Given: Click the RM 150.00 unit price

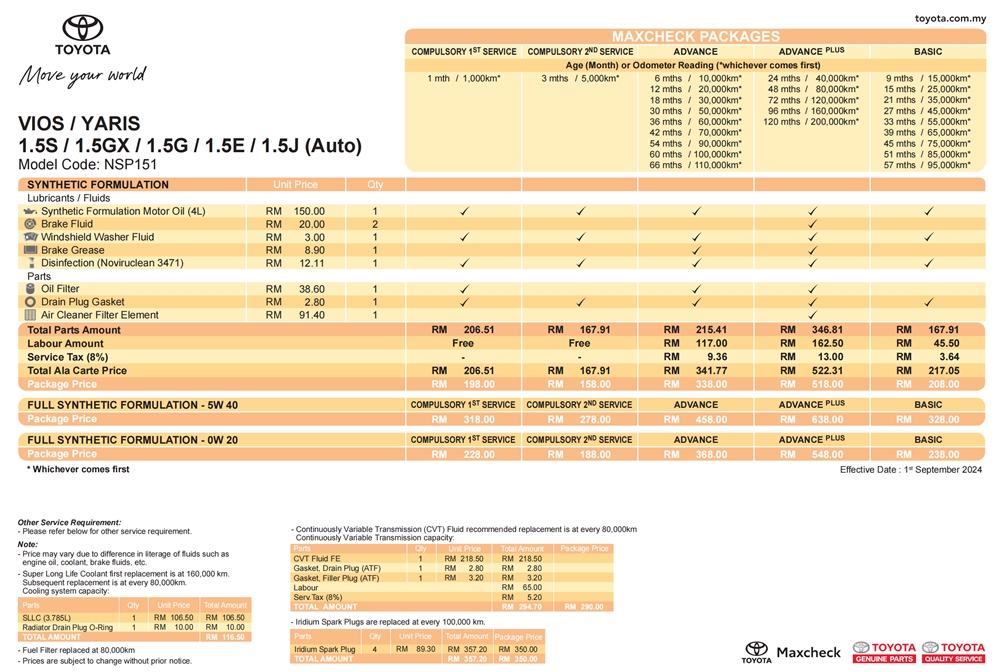Looking at the screenshot, I should point(295,211).
